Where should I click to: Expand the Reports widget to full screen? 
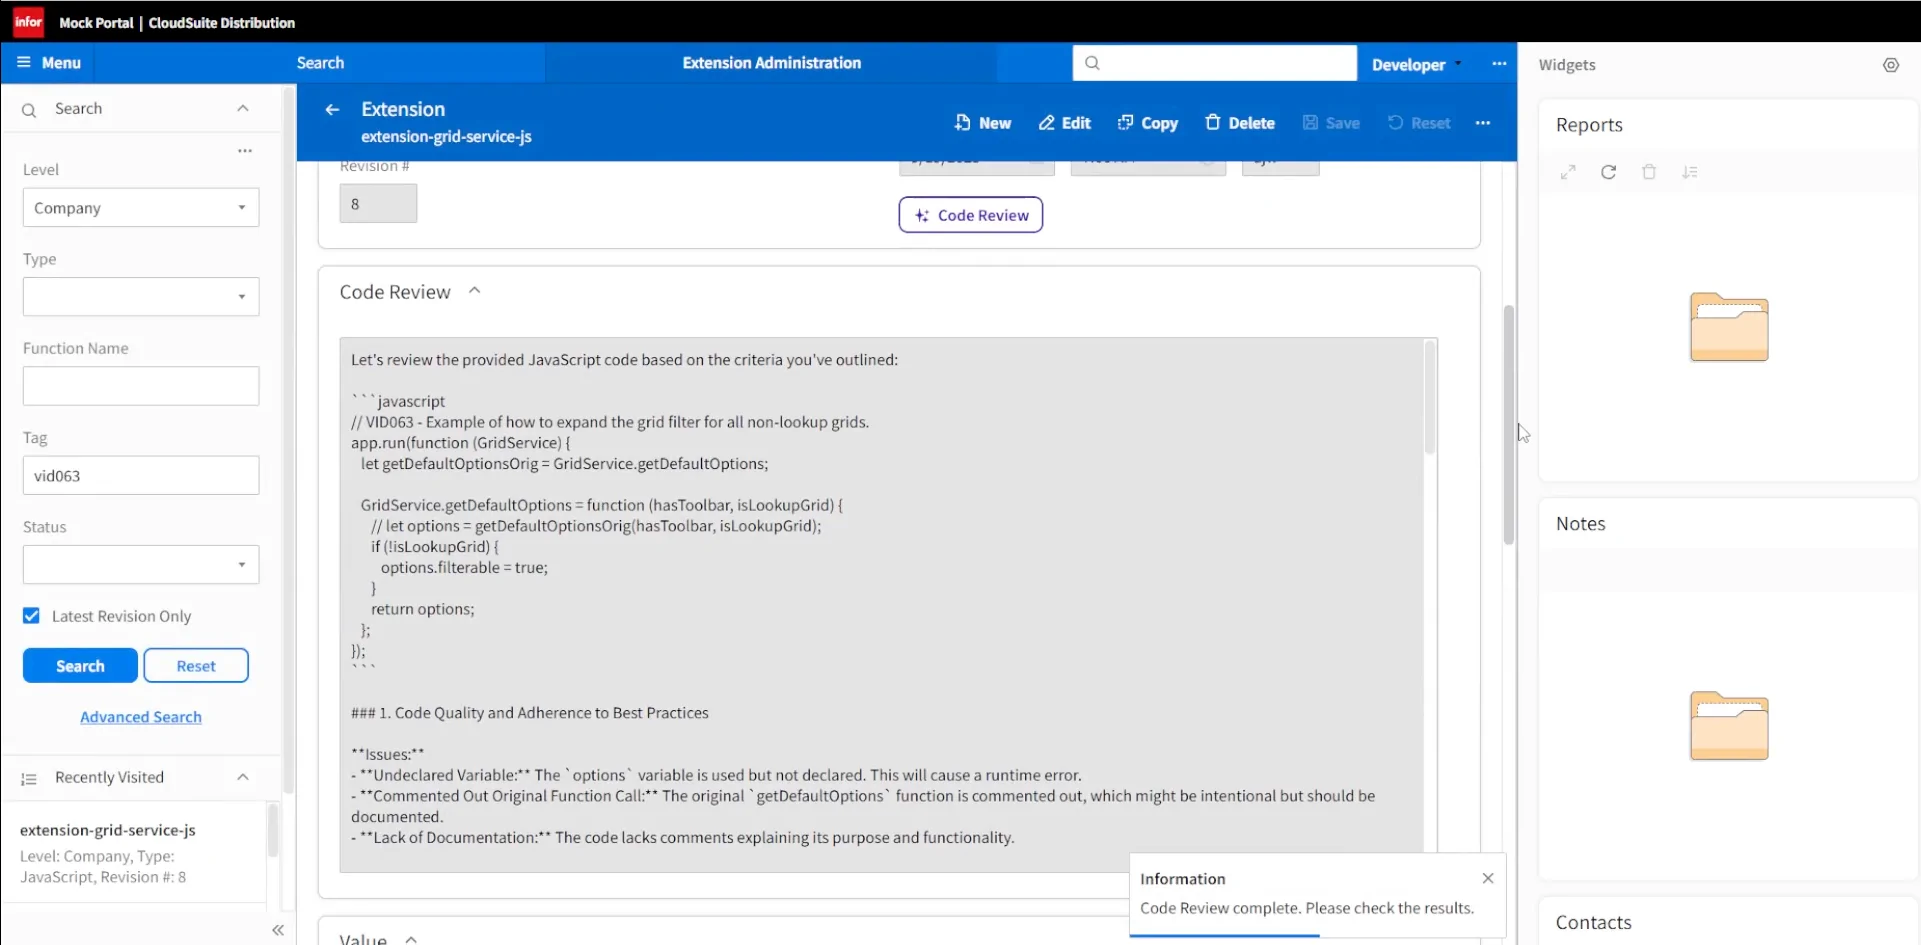pos(1568,172)
